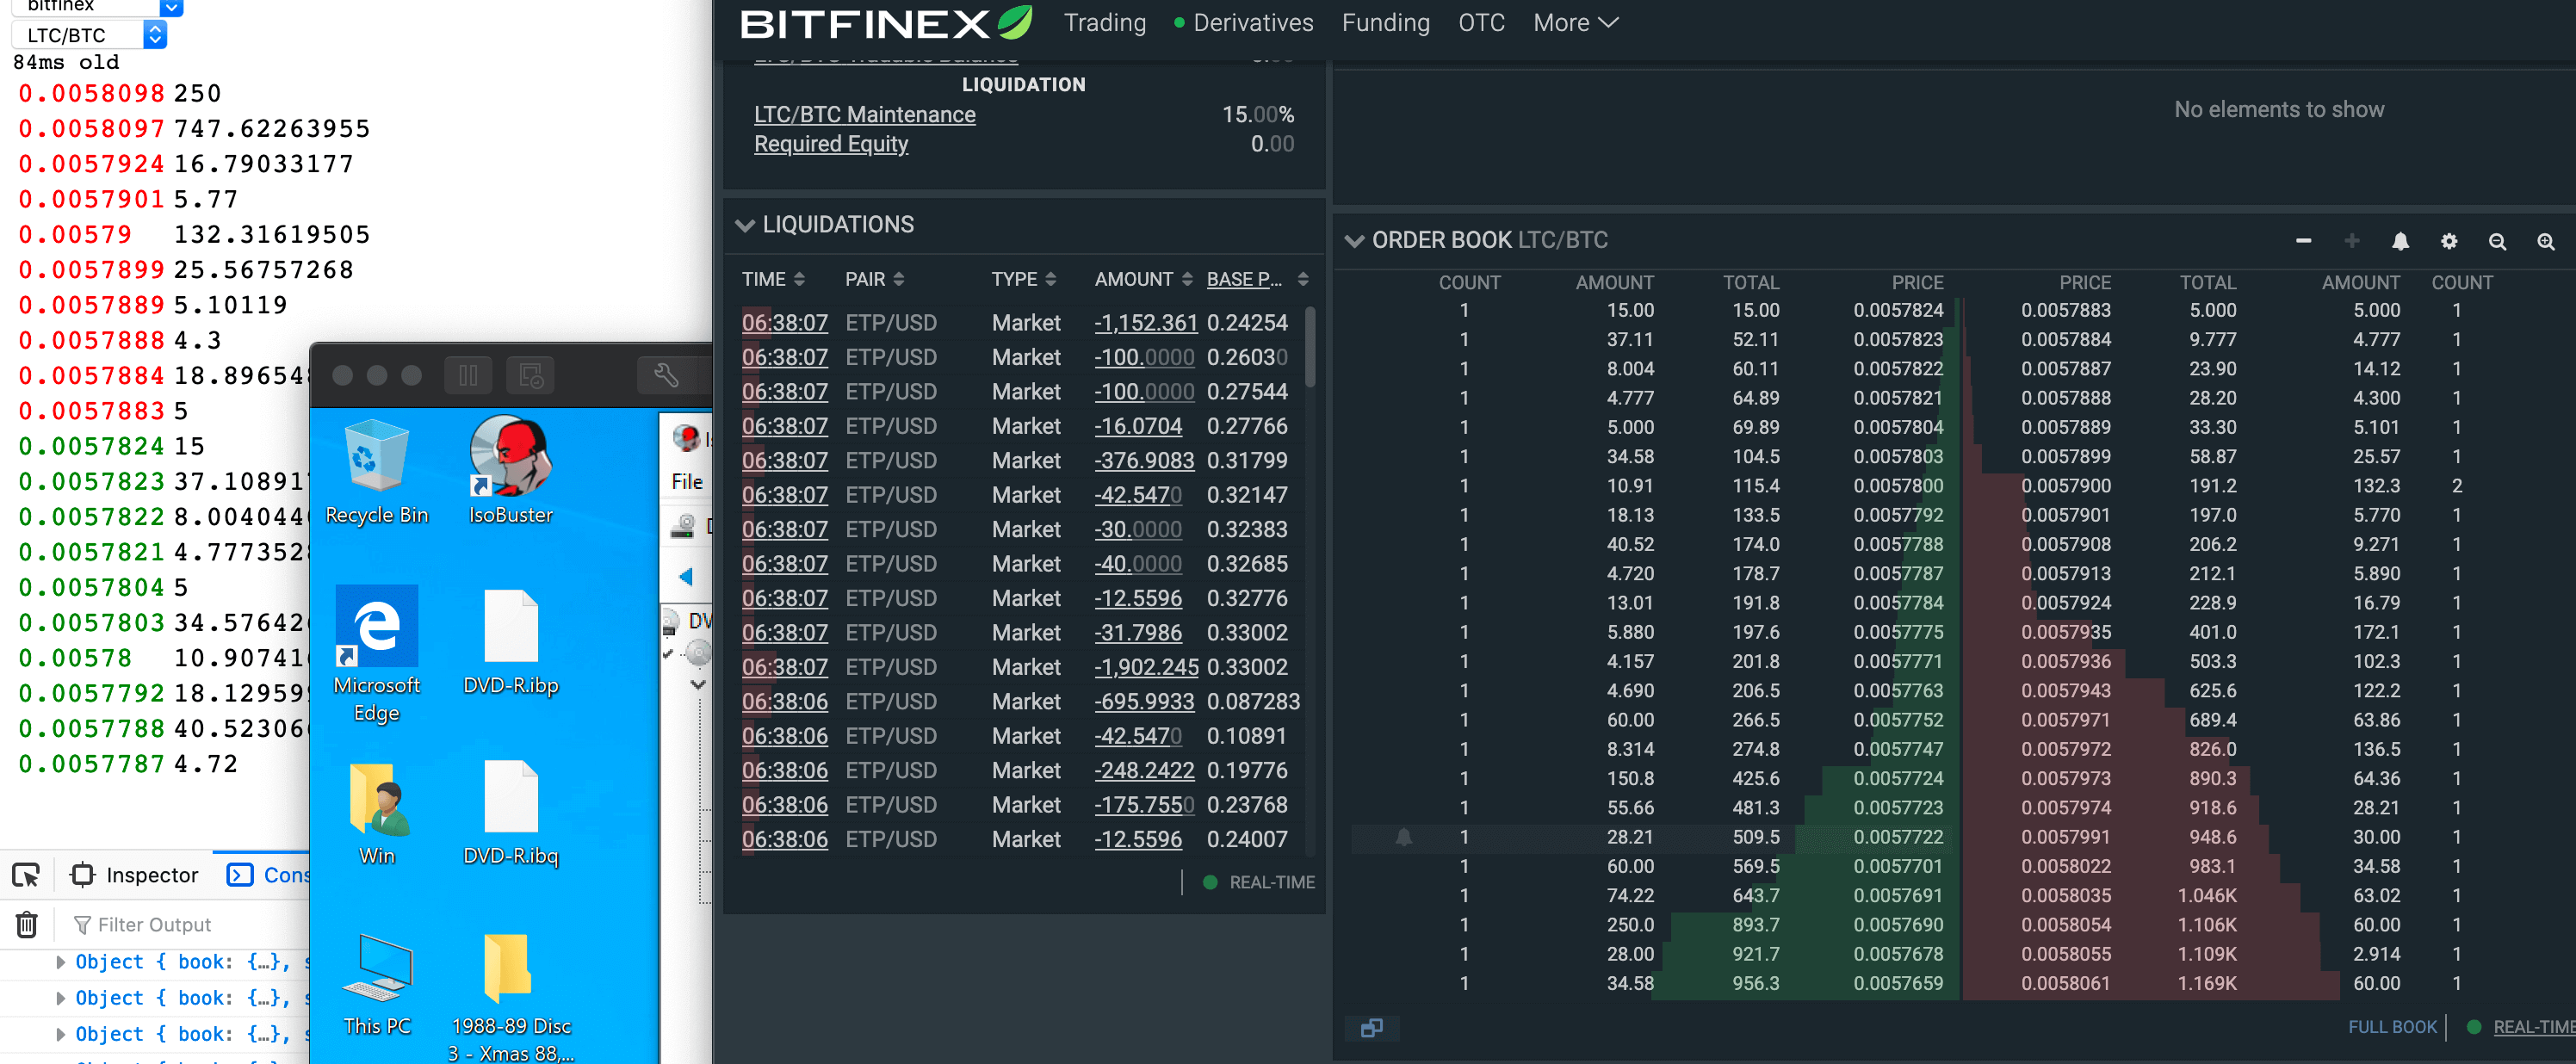The height and width of the screenshot is (1064, 2576).
Task: Open File menu in IsoBuster window
Action: click(x=687, y=481)
